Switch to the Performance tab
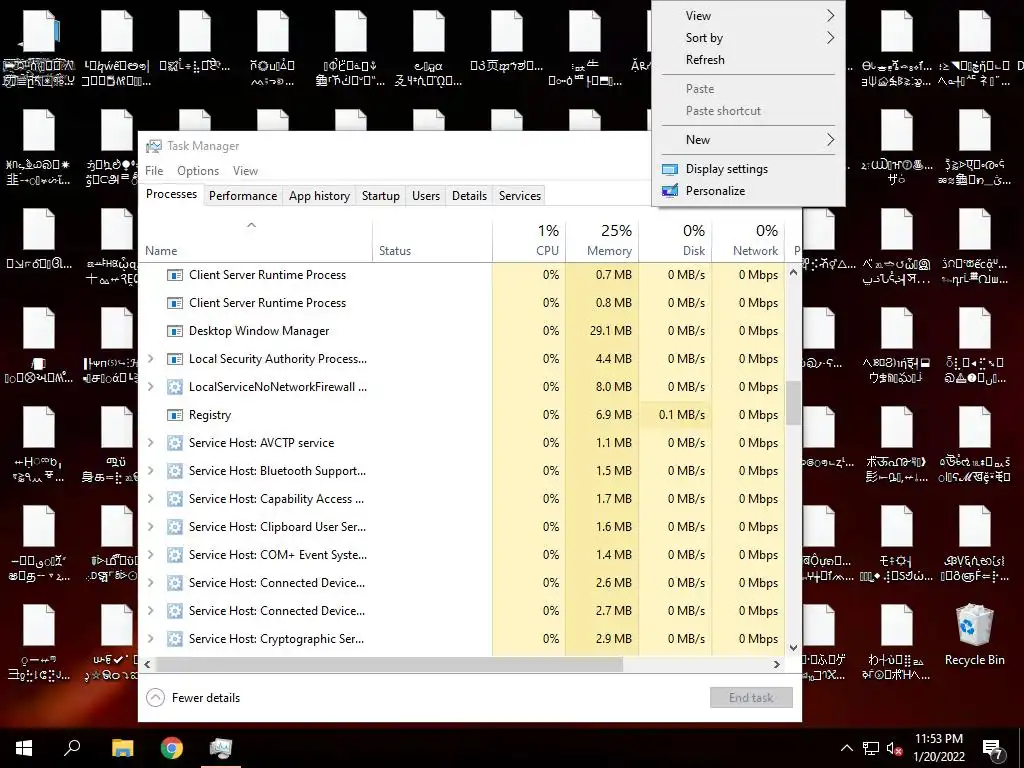This screenshot has width=1024, height=768. [243, 196]
